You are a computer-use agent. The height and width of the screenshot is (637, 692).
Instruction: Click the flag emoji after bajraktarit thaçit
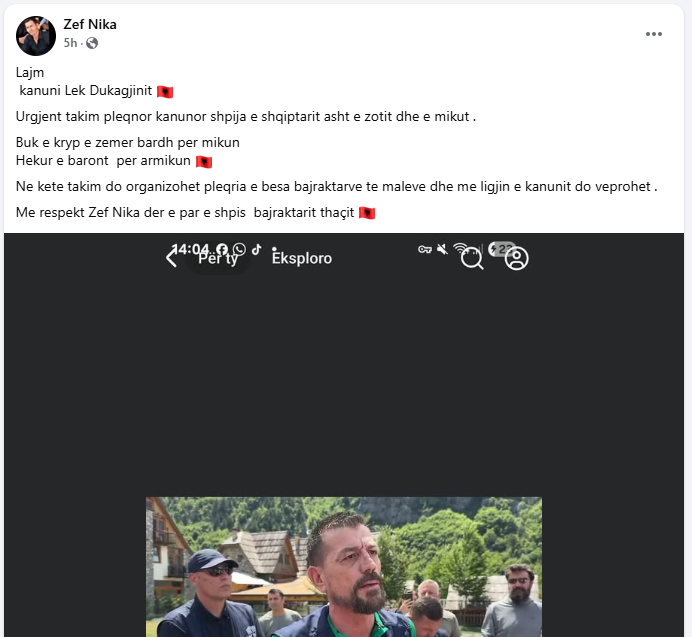367,213
